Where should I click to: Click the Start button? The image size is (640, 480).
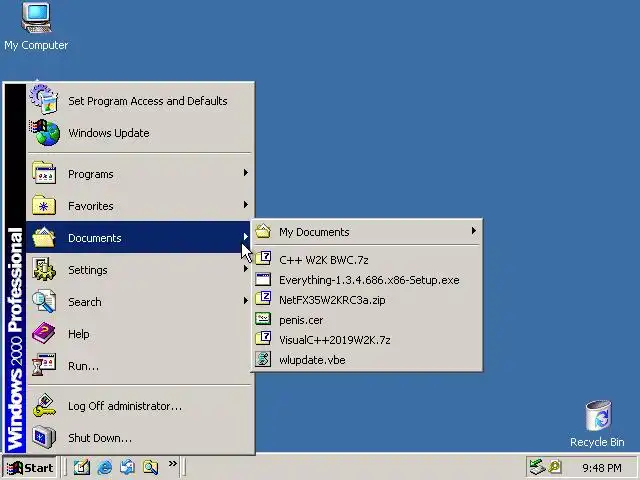30,467
